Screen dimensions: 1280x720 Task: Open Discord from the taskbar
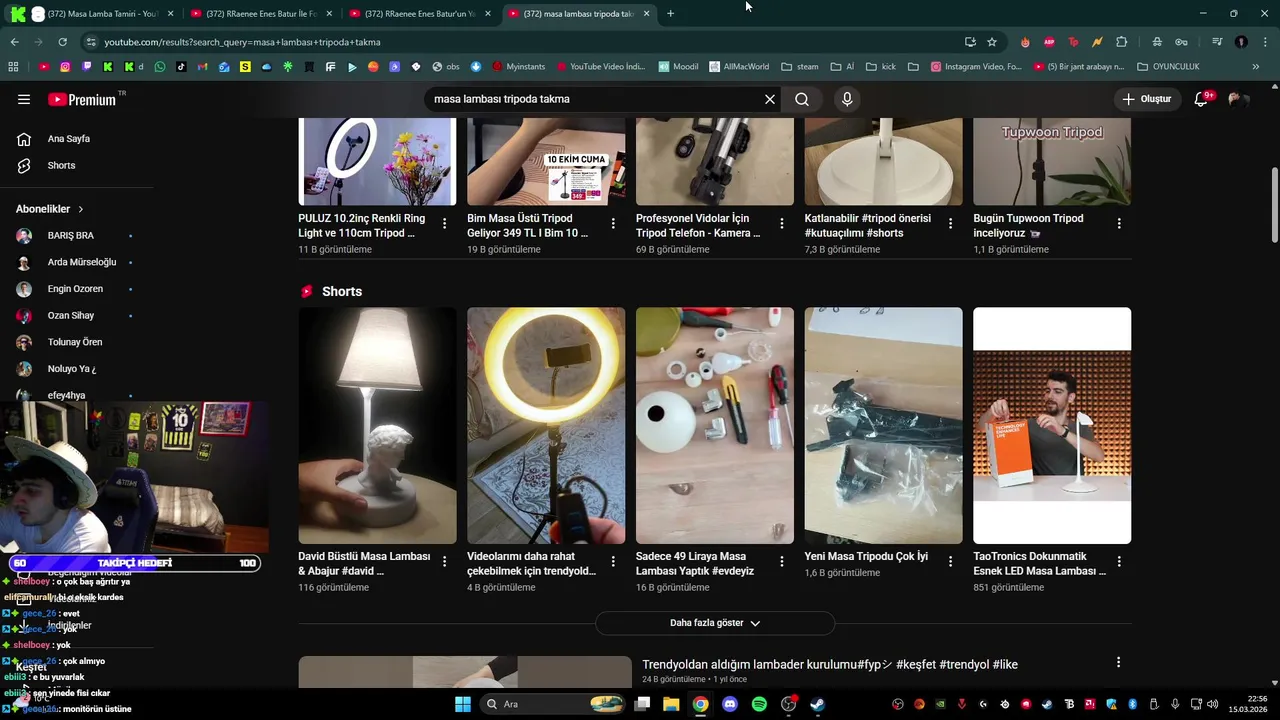(x=730, y=704)
